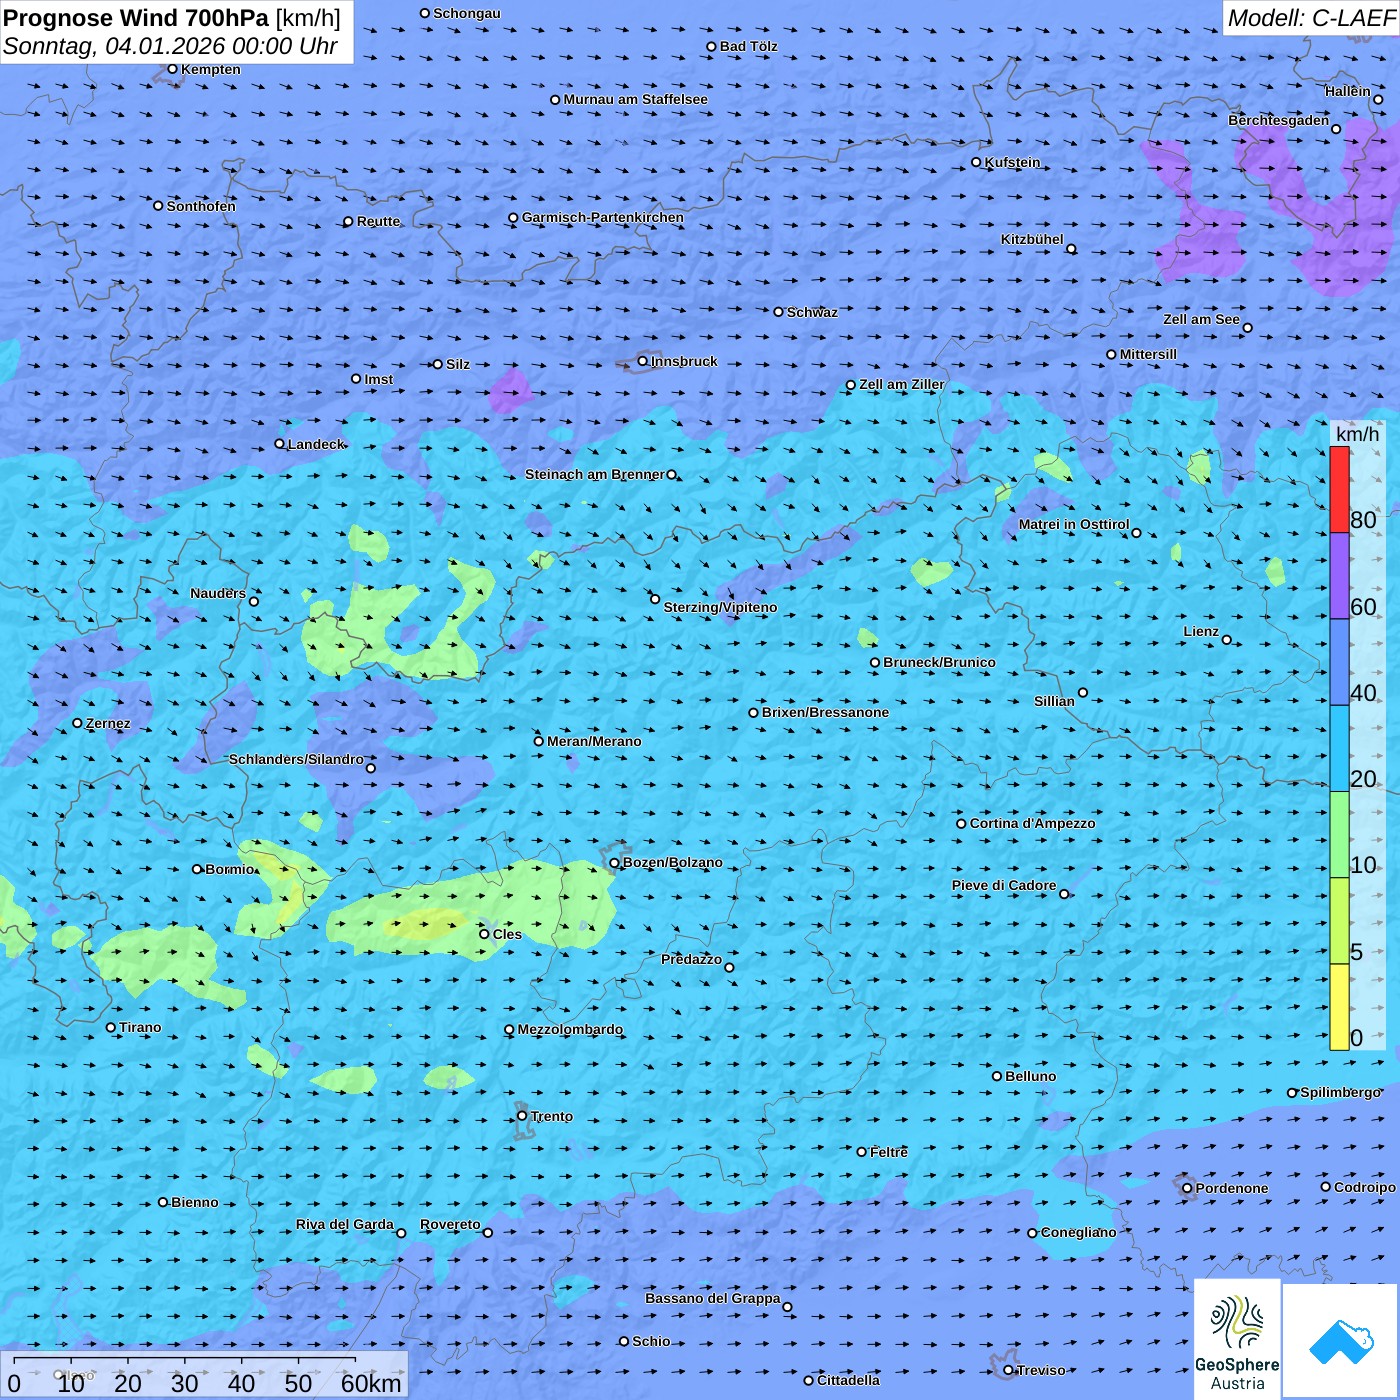
Task: Click the Tirano city label
Action: pos(139,1027)
